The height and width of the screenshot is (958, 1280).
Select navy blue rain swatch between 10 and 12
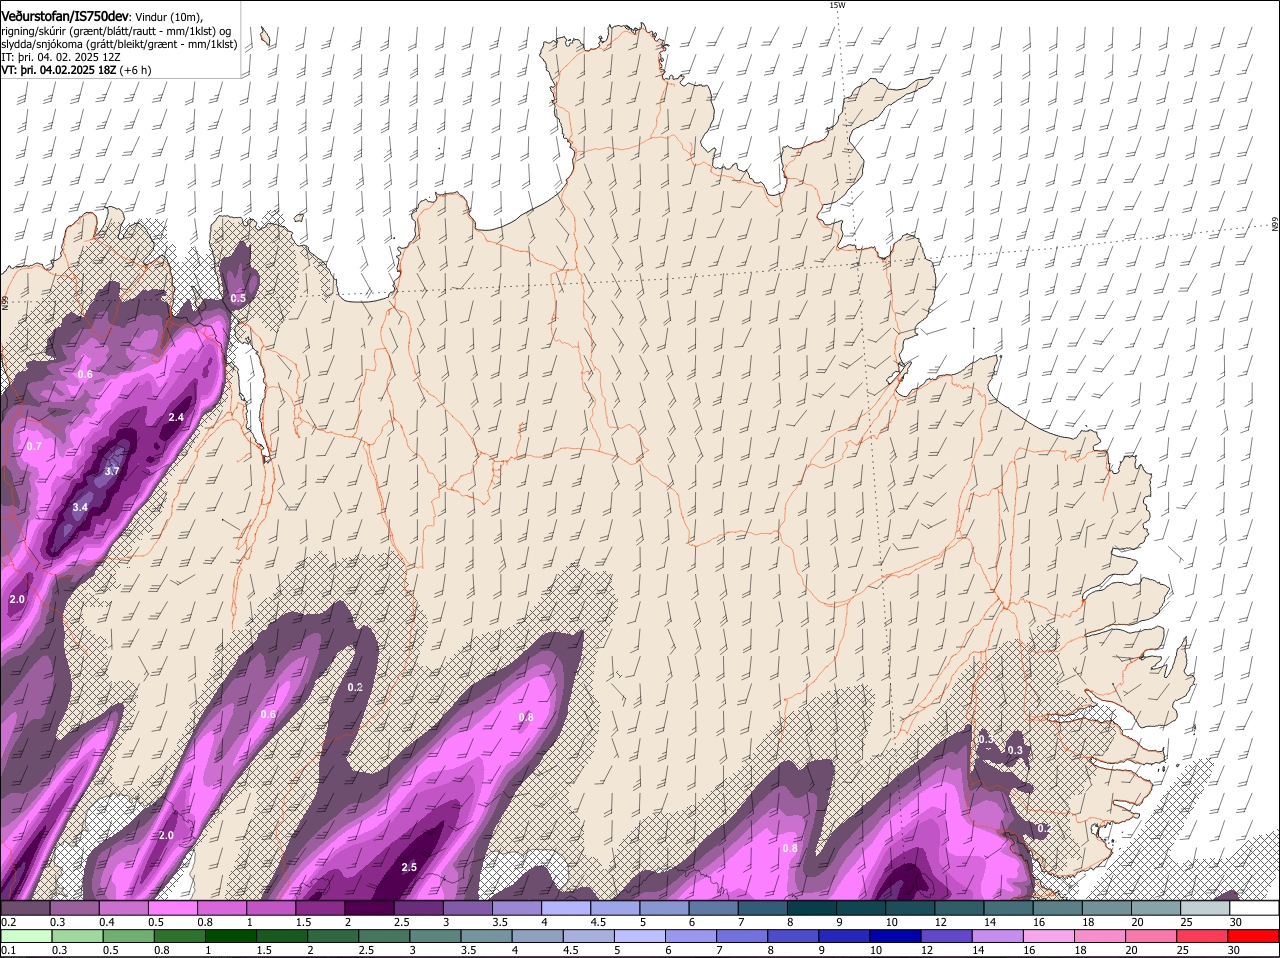coord(894,936)
